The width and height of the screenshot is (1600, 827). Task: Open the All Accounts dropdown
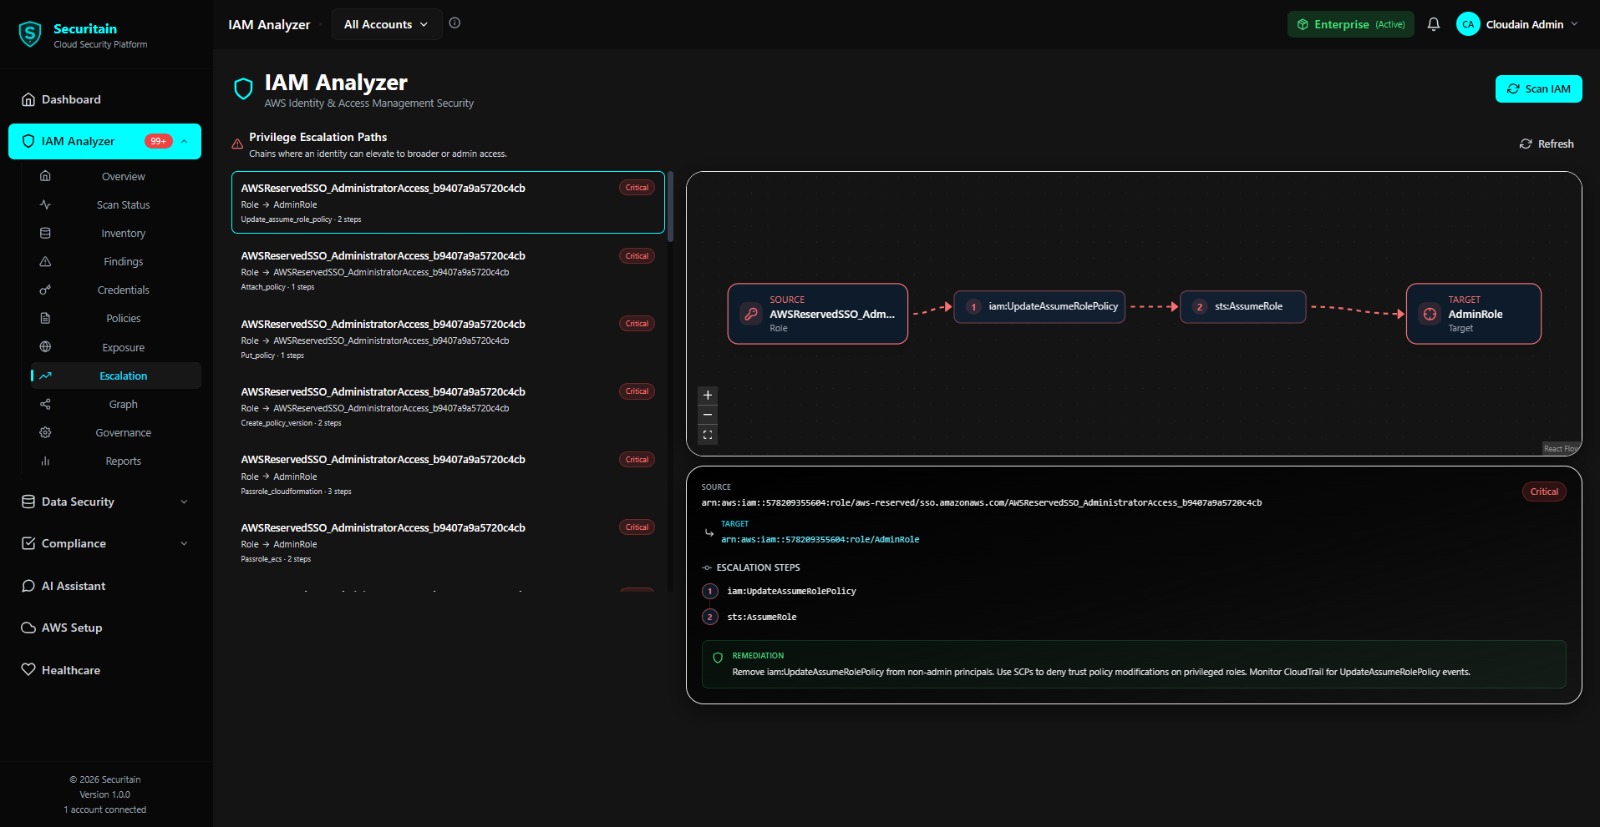[385, 24]
